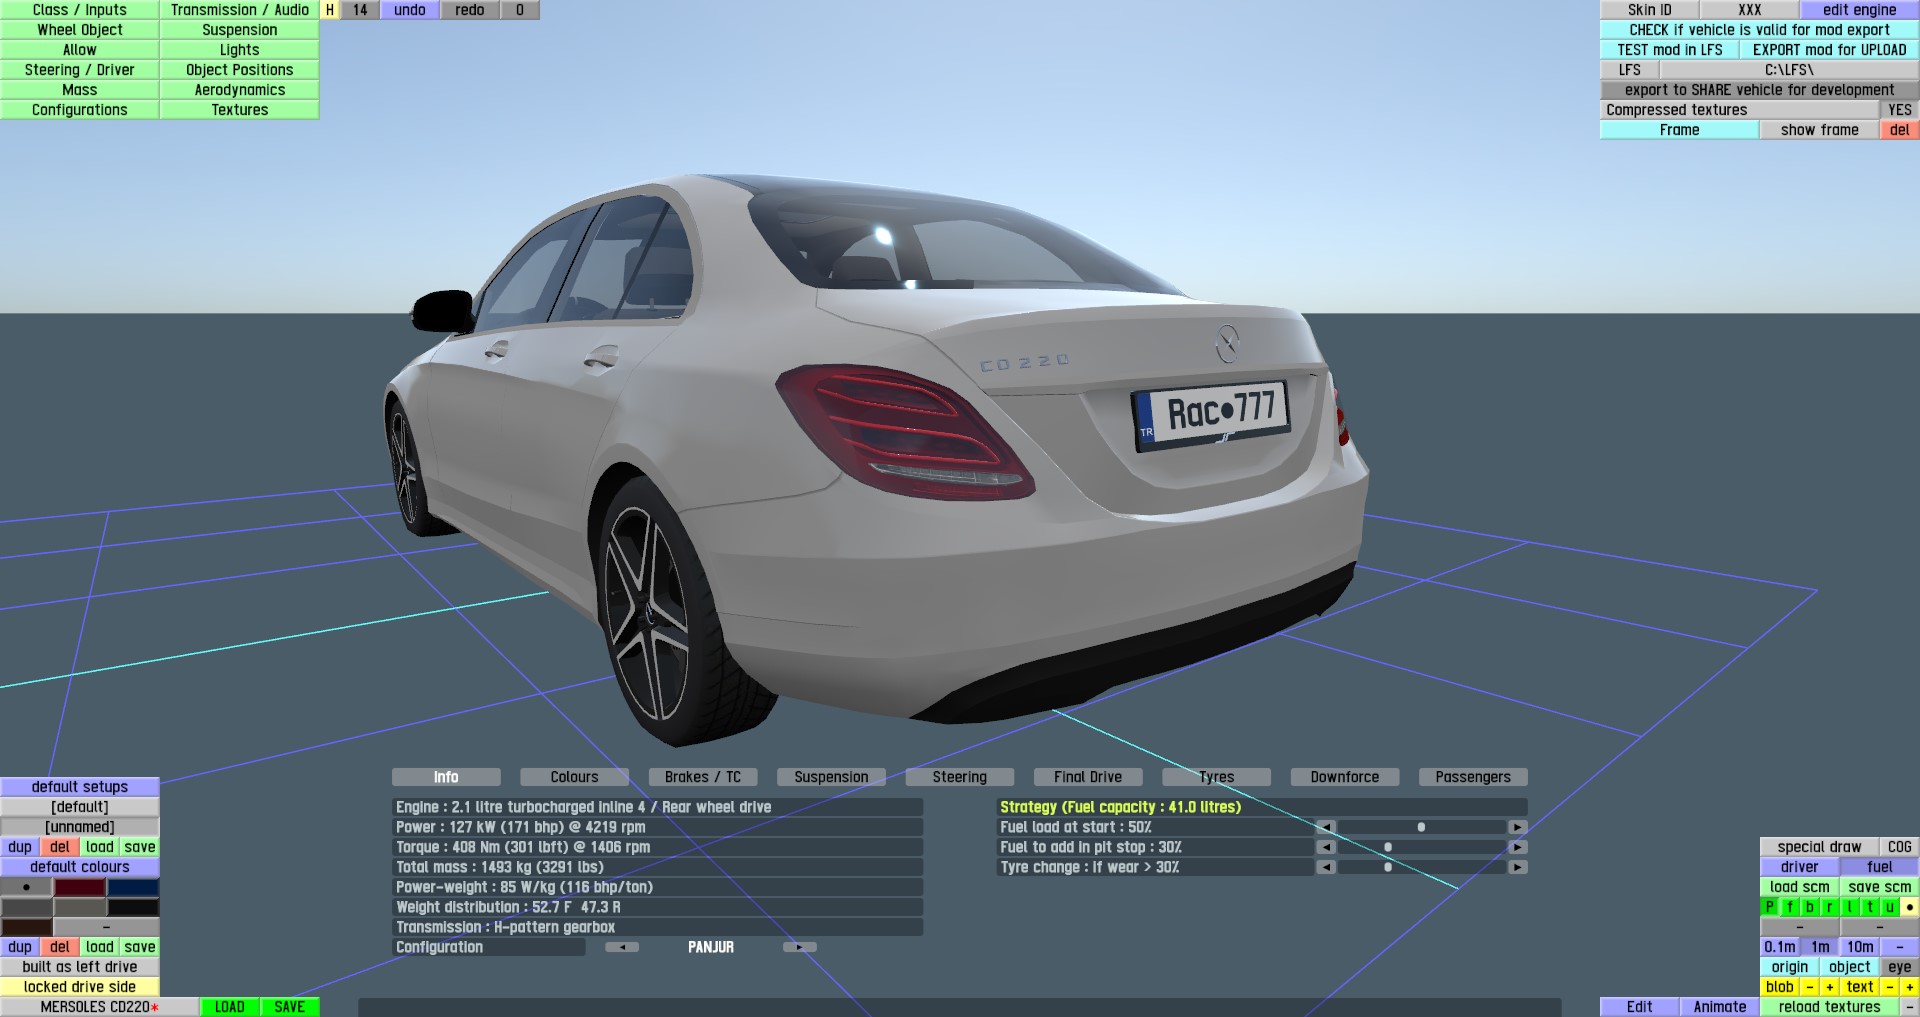The width and height of the screenshot is (1920, 1017).
Task: Toggle the 'f' view button
Action: 1790,907
